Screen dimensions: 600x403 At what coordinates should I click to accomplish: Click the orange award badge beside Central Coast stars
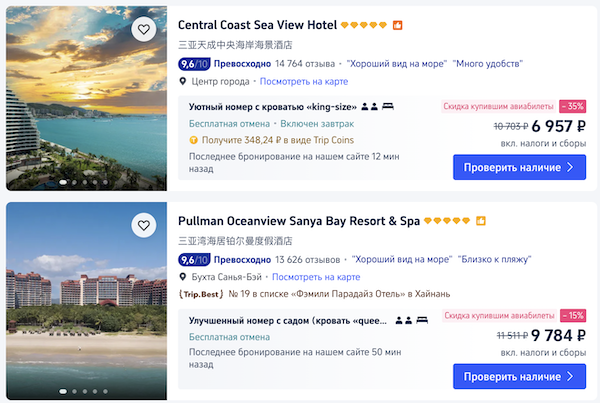[396, 25]
